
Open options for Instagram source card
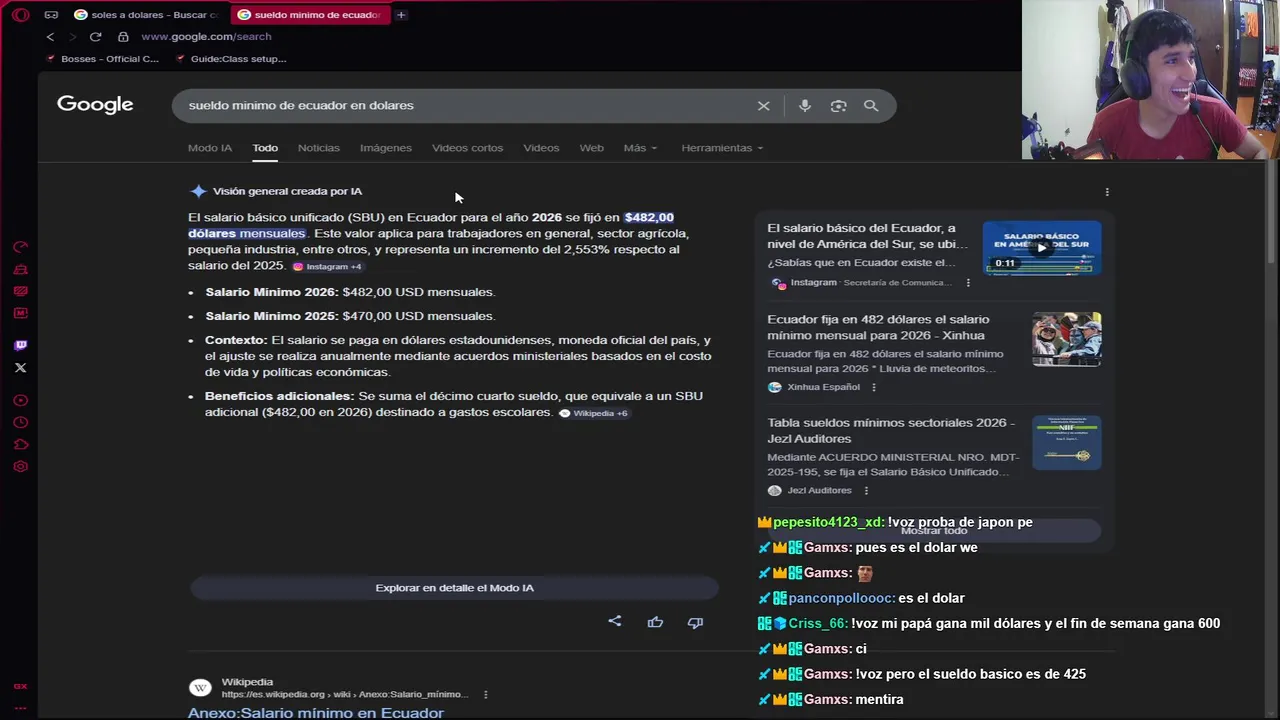(x=968, y=283)
